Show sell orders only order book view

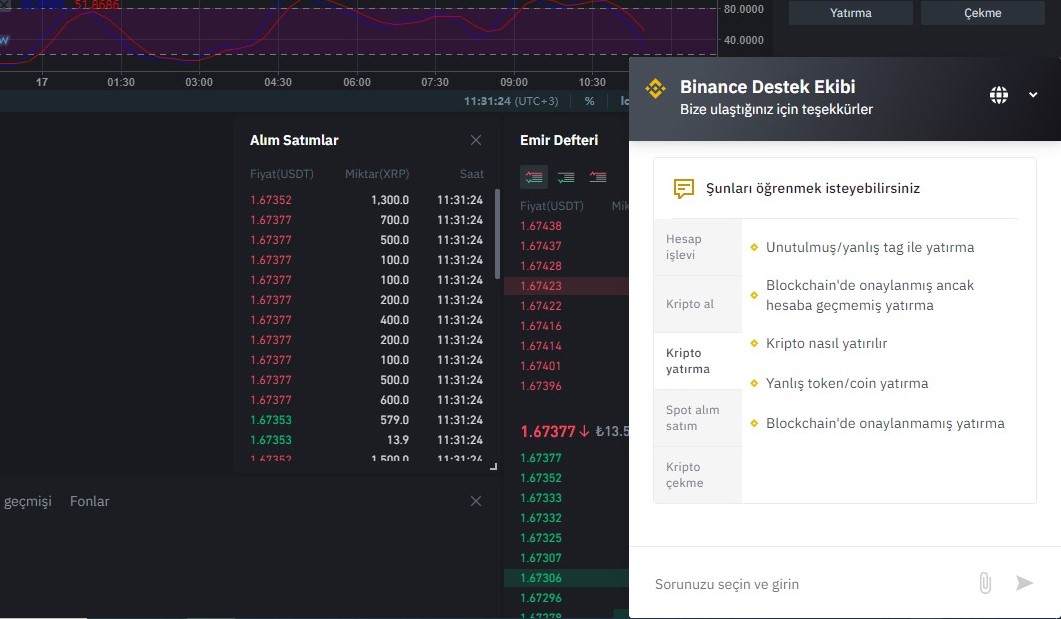coord(597,177)
